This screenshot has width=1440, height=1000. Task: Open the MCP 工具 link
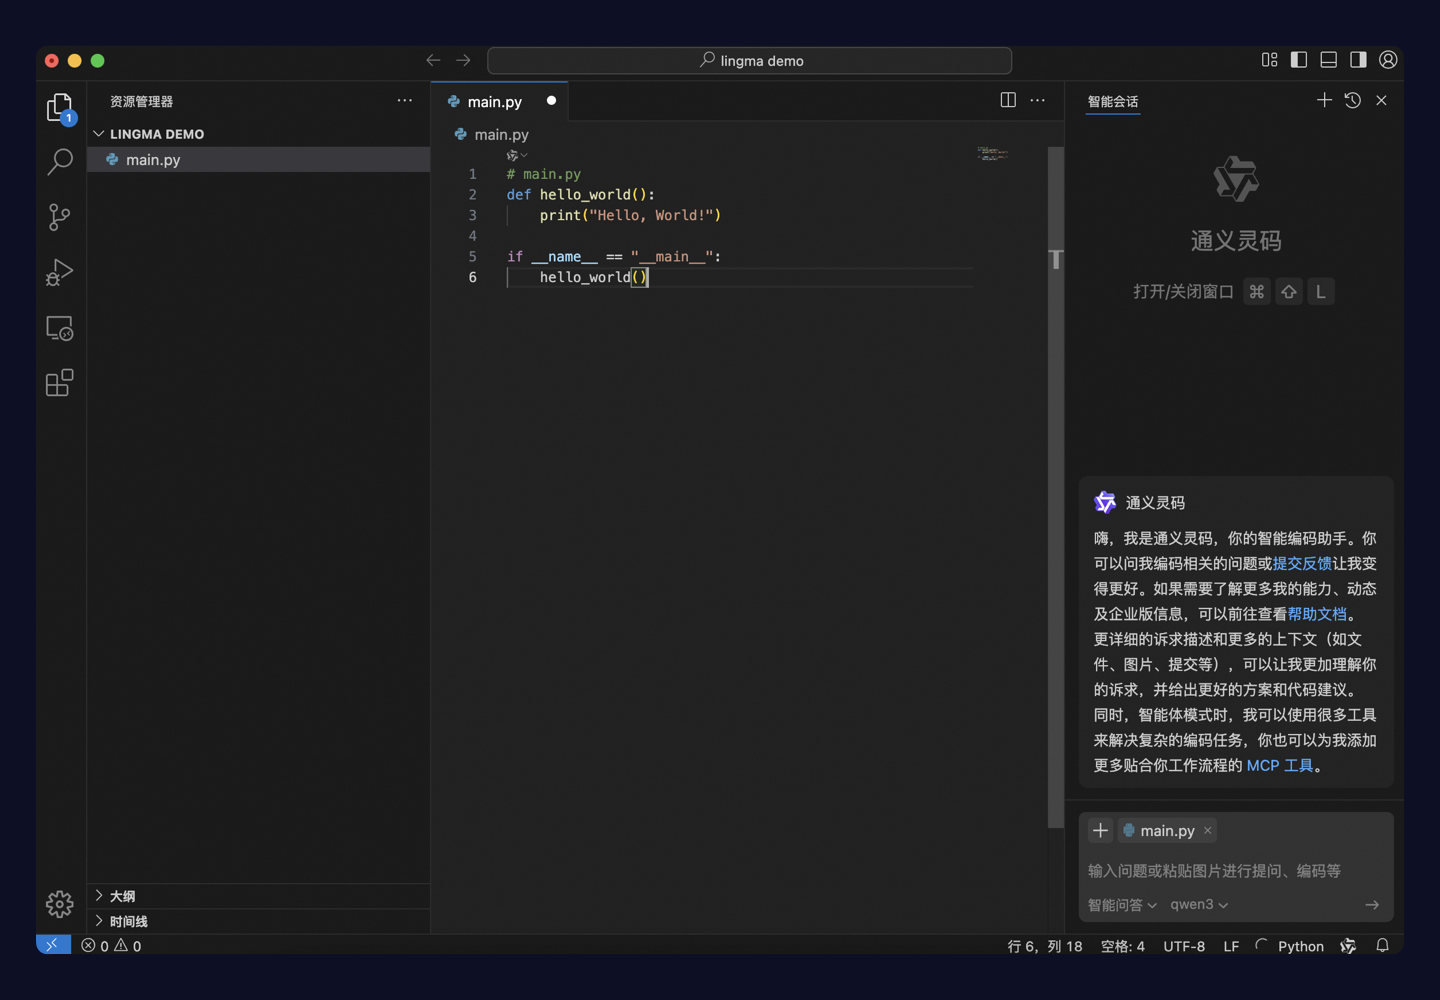click(x=1280, y=765)
